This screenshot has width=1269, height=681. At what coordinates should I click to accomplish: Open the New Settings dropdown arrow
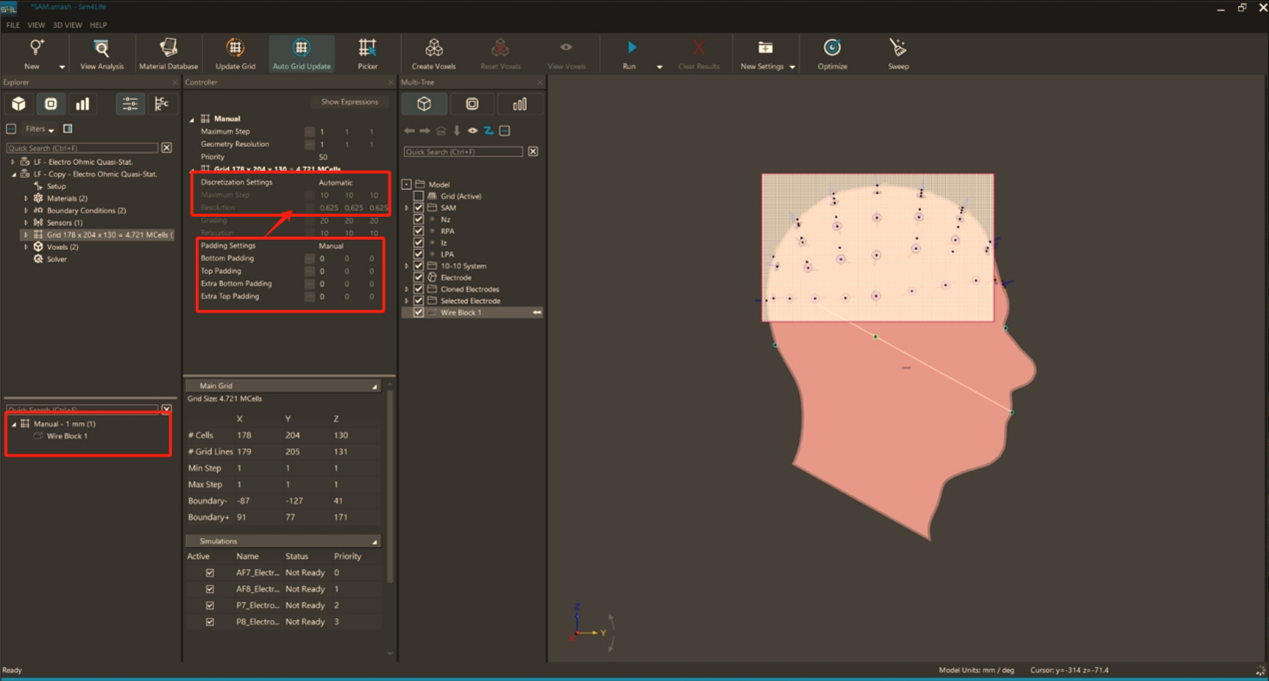(x=792, y=67)
